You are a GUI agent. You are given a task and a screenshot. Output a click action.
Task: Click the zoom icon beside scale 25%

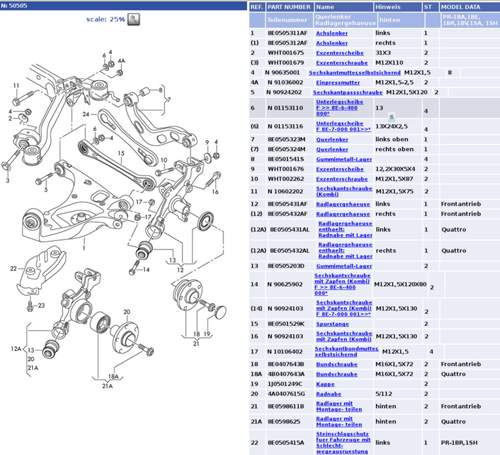click(x=134, y=19)
